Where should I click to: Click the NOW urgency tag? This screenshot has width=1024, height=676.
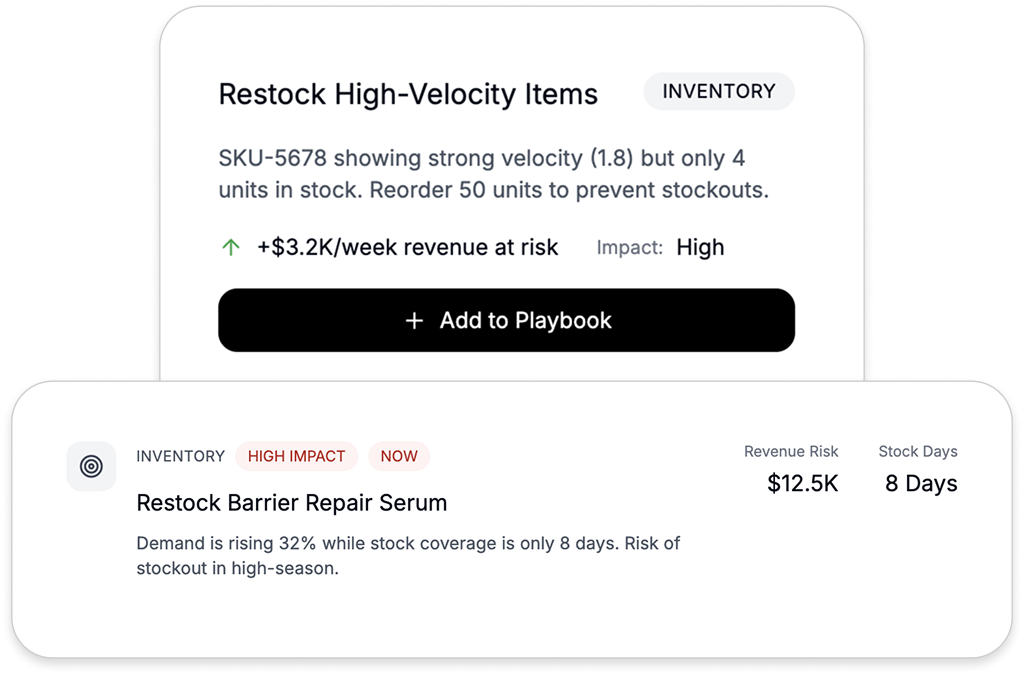click(398, 456)
